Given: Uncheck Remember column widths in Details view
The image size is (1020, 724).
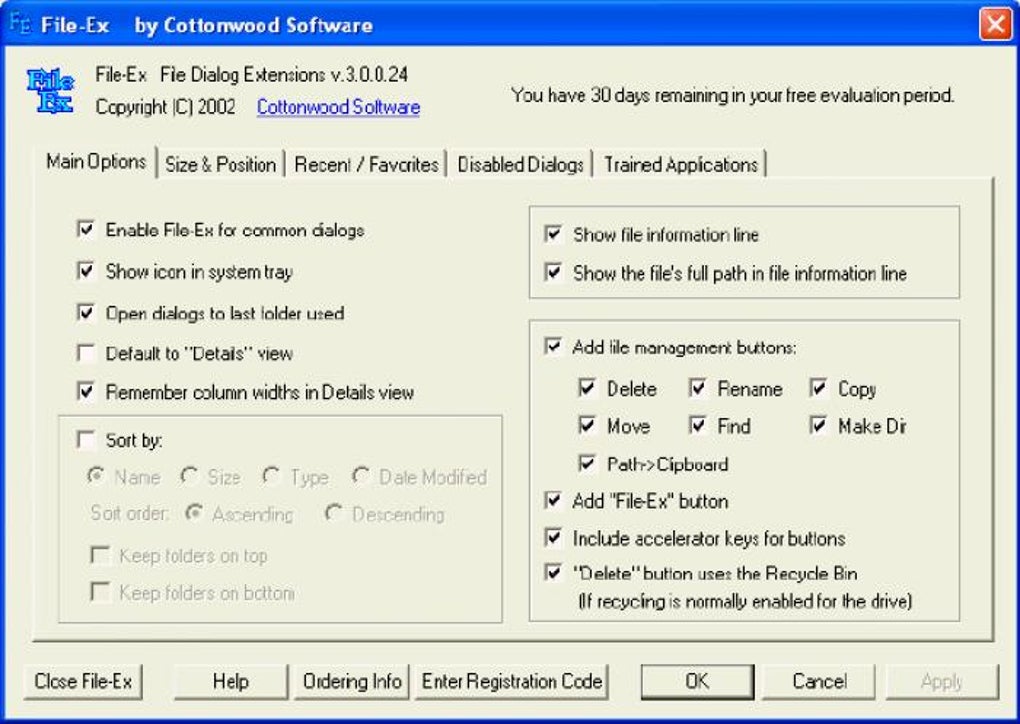Looking at the screenshot, I should click(86, 392).
